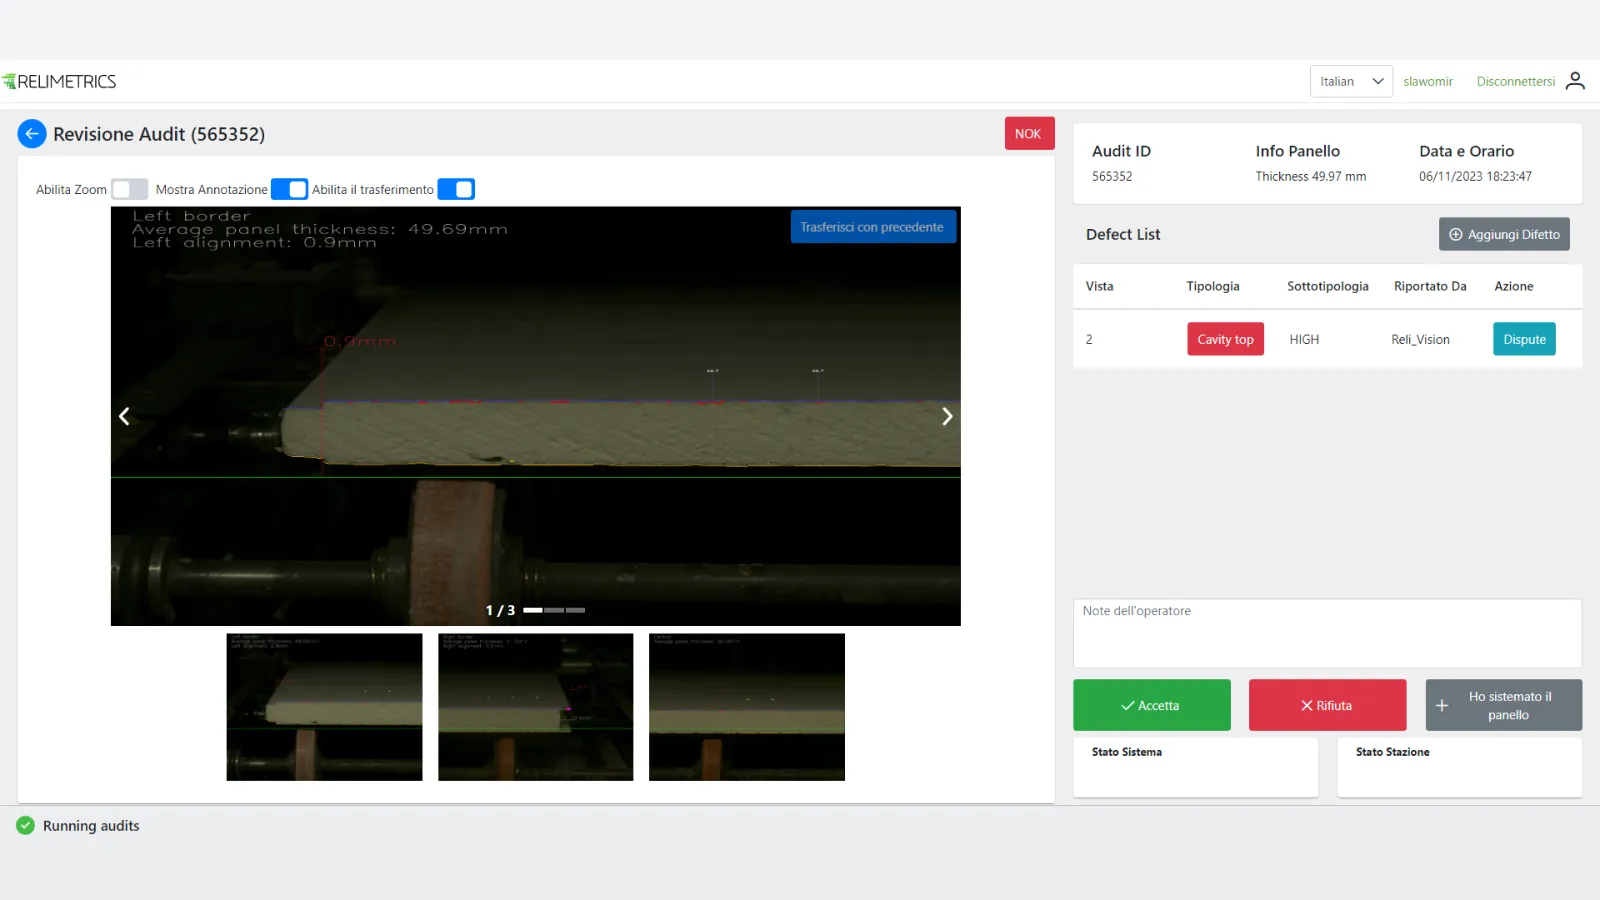The height and width of the screenshot is (900, 1600).
Task: Open the Italian language dropdown
Action: click(x=1351, y=81)
